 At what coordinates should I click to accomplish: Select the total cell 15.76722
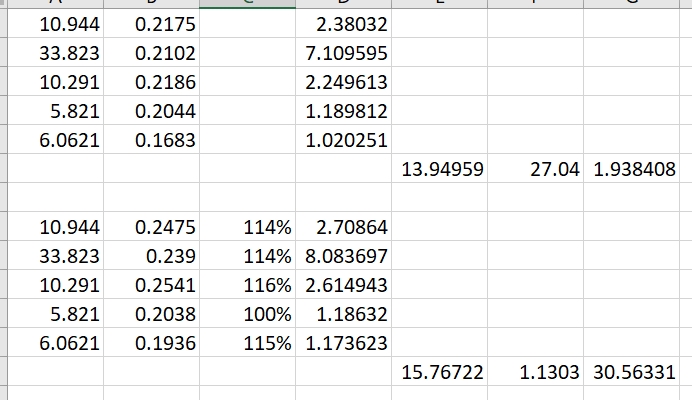point(440,372)
